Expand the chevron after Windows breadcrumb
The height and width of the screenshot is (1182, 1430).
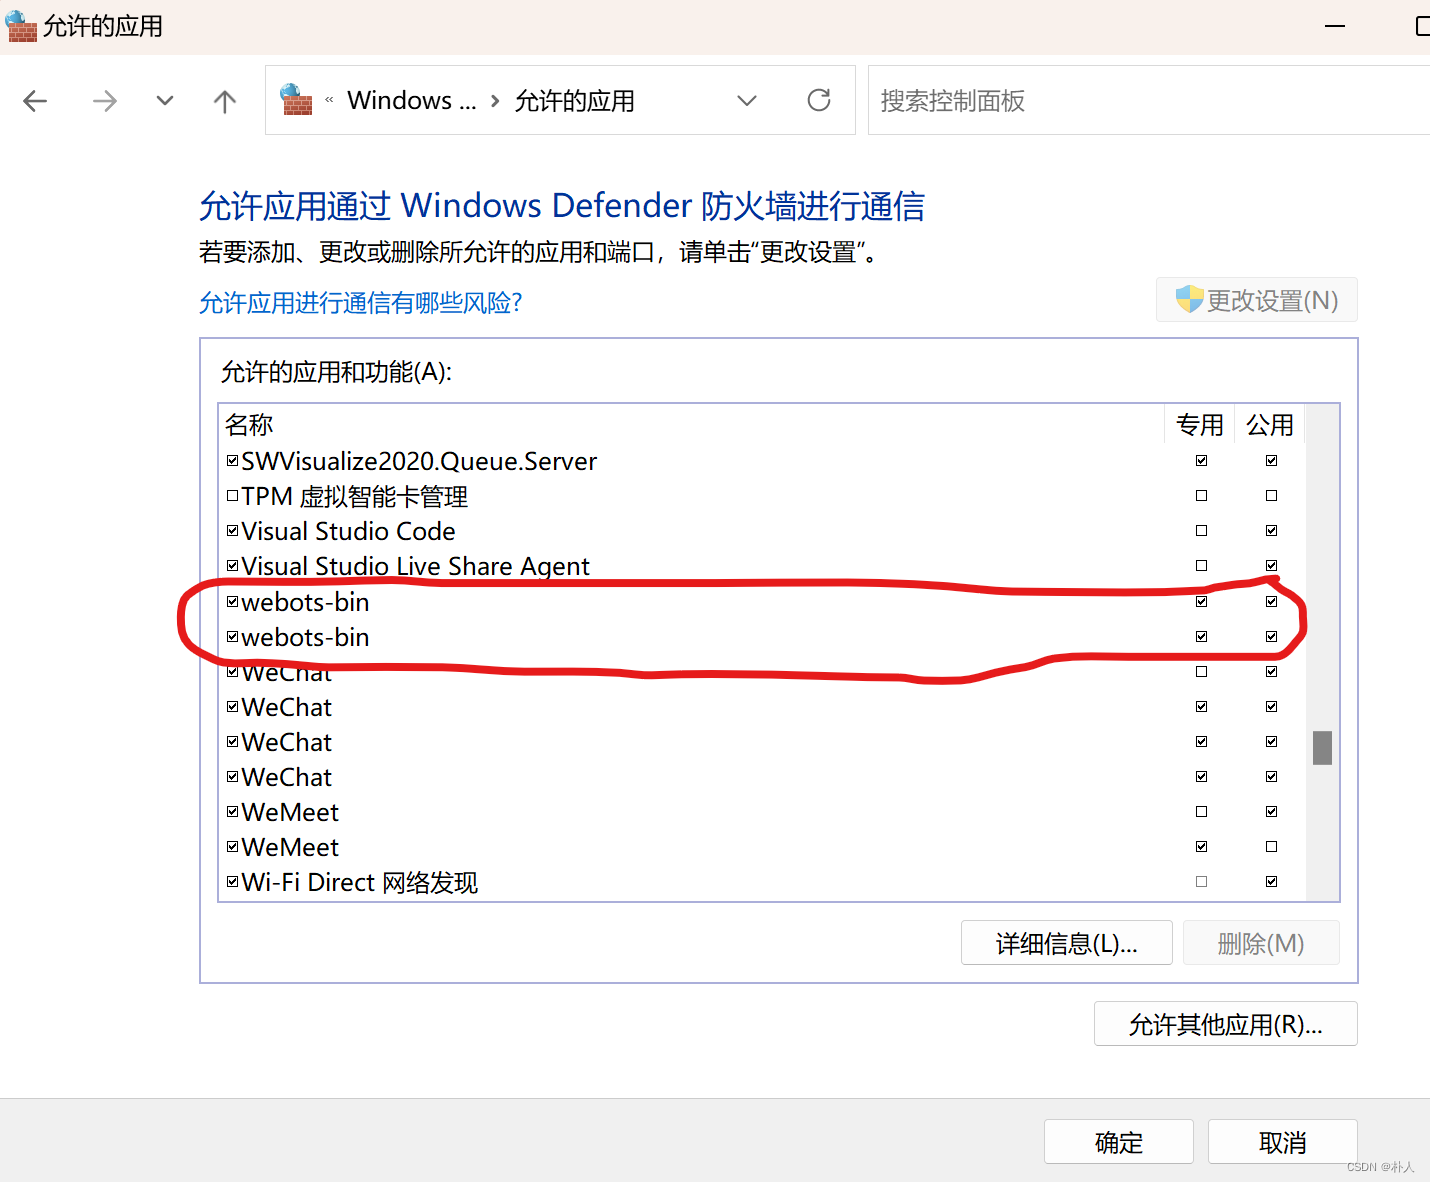(495, 101)
